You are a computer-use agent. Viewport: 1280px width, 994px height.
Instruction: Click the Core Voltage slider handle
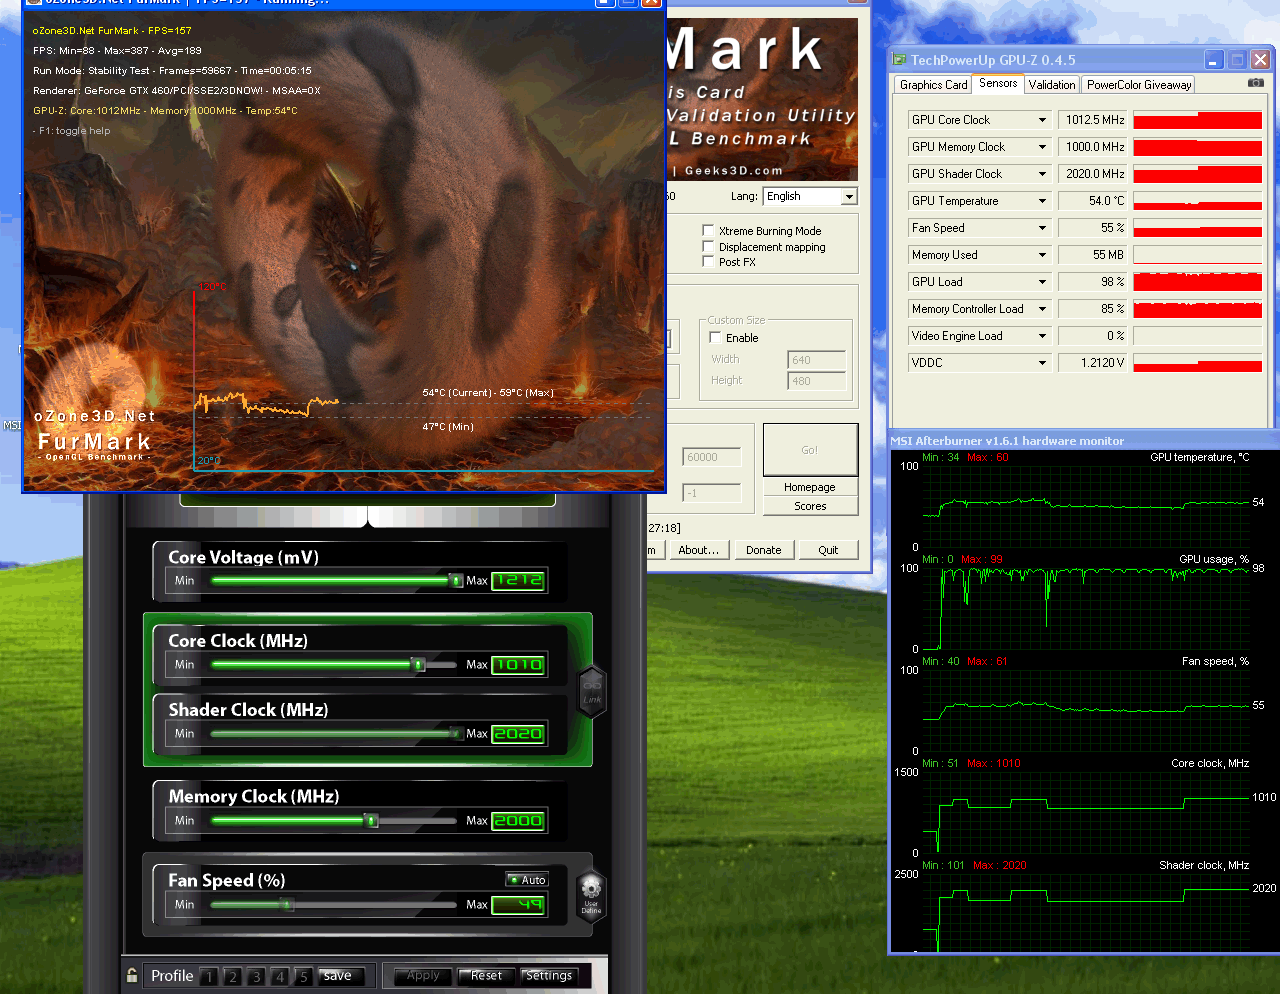(456, 580)
